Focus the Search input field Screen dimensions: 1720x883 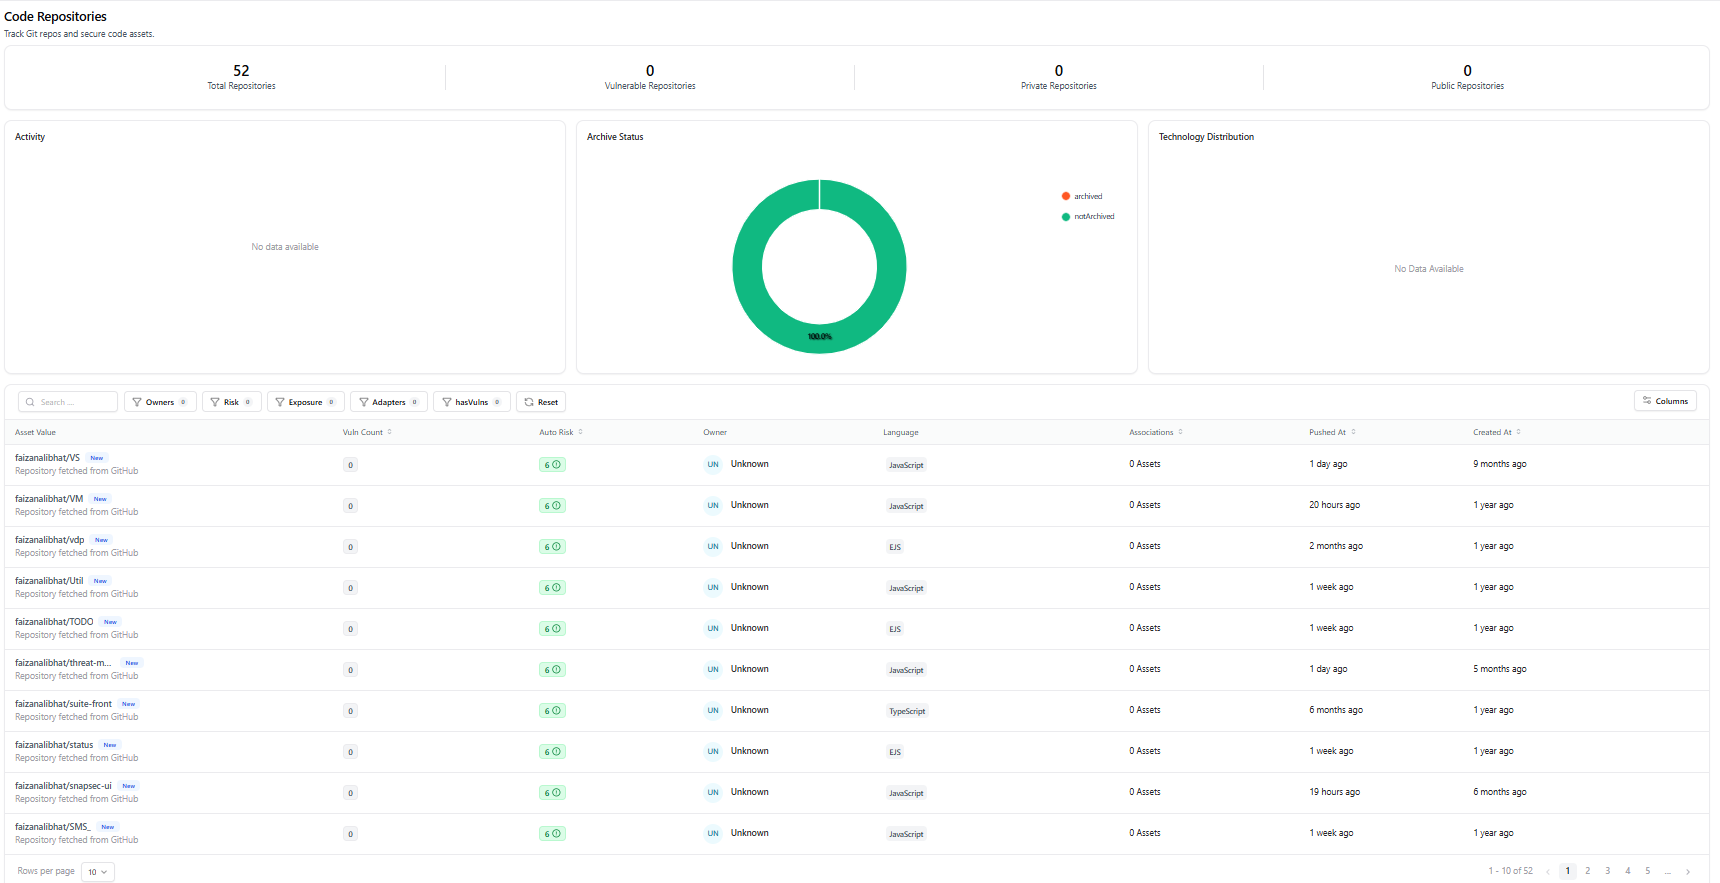68,402
